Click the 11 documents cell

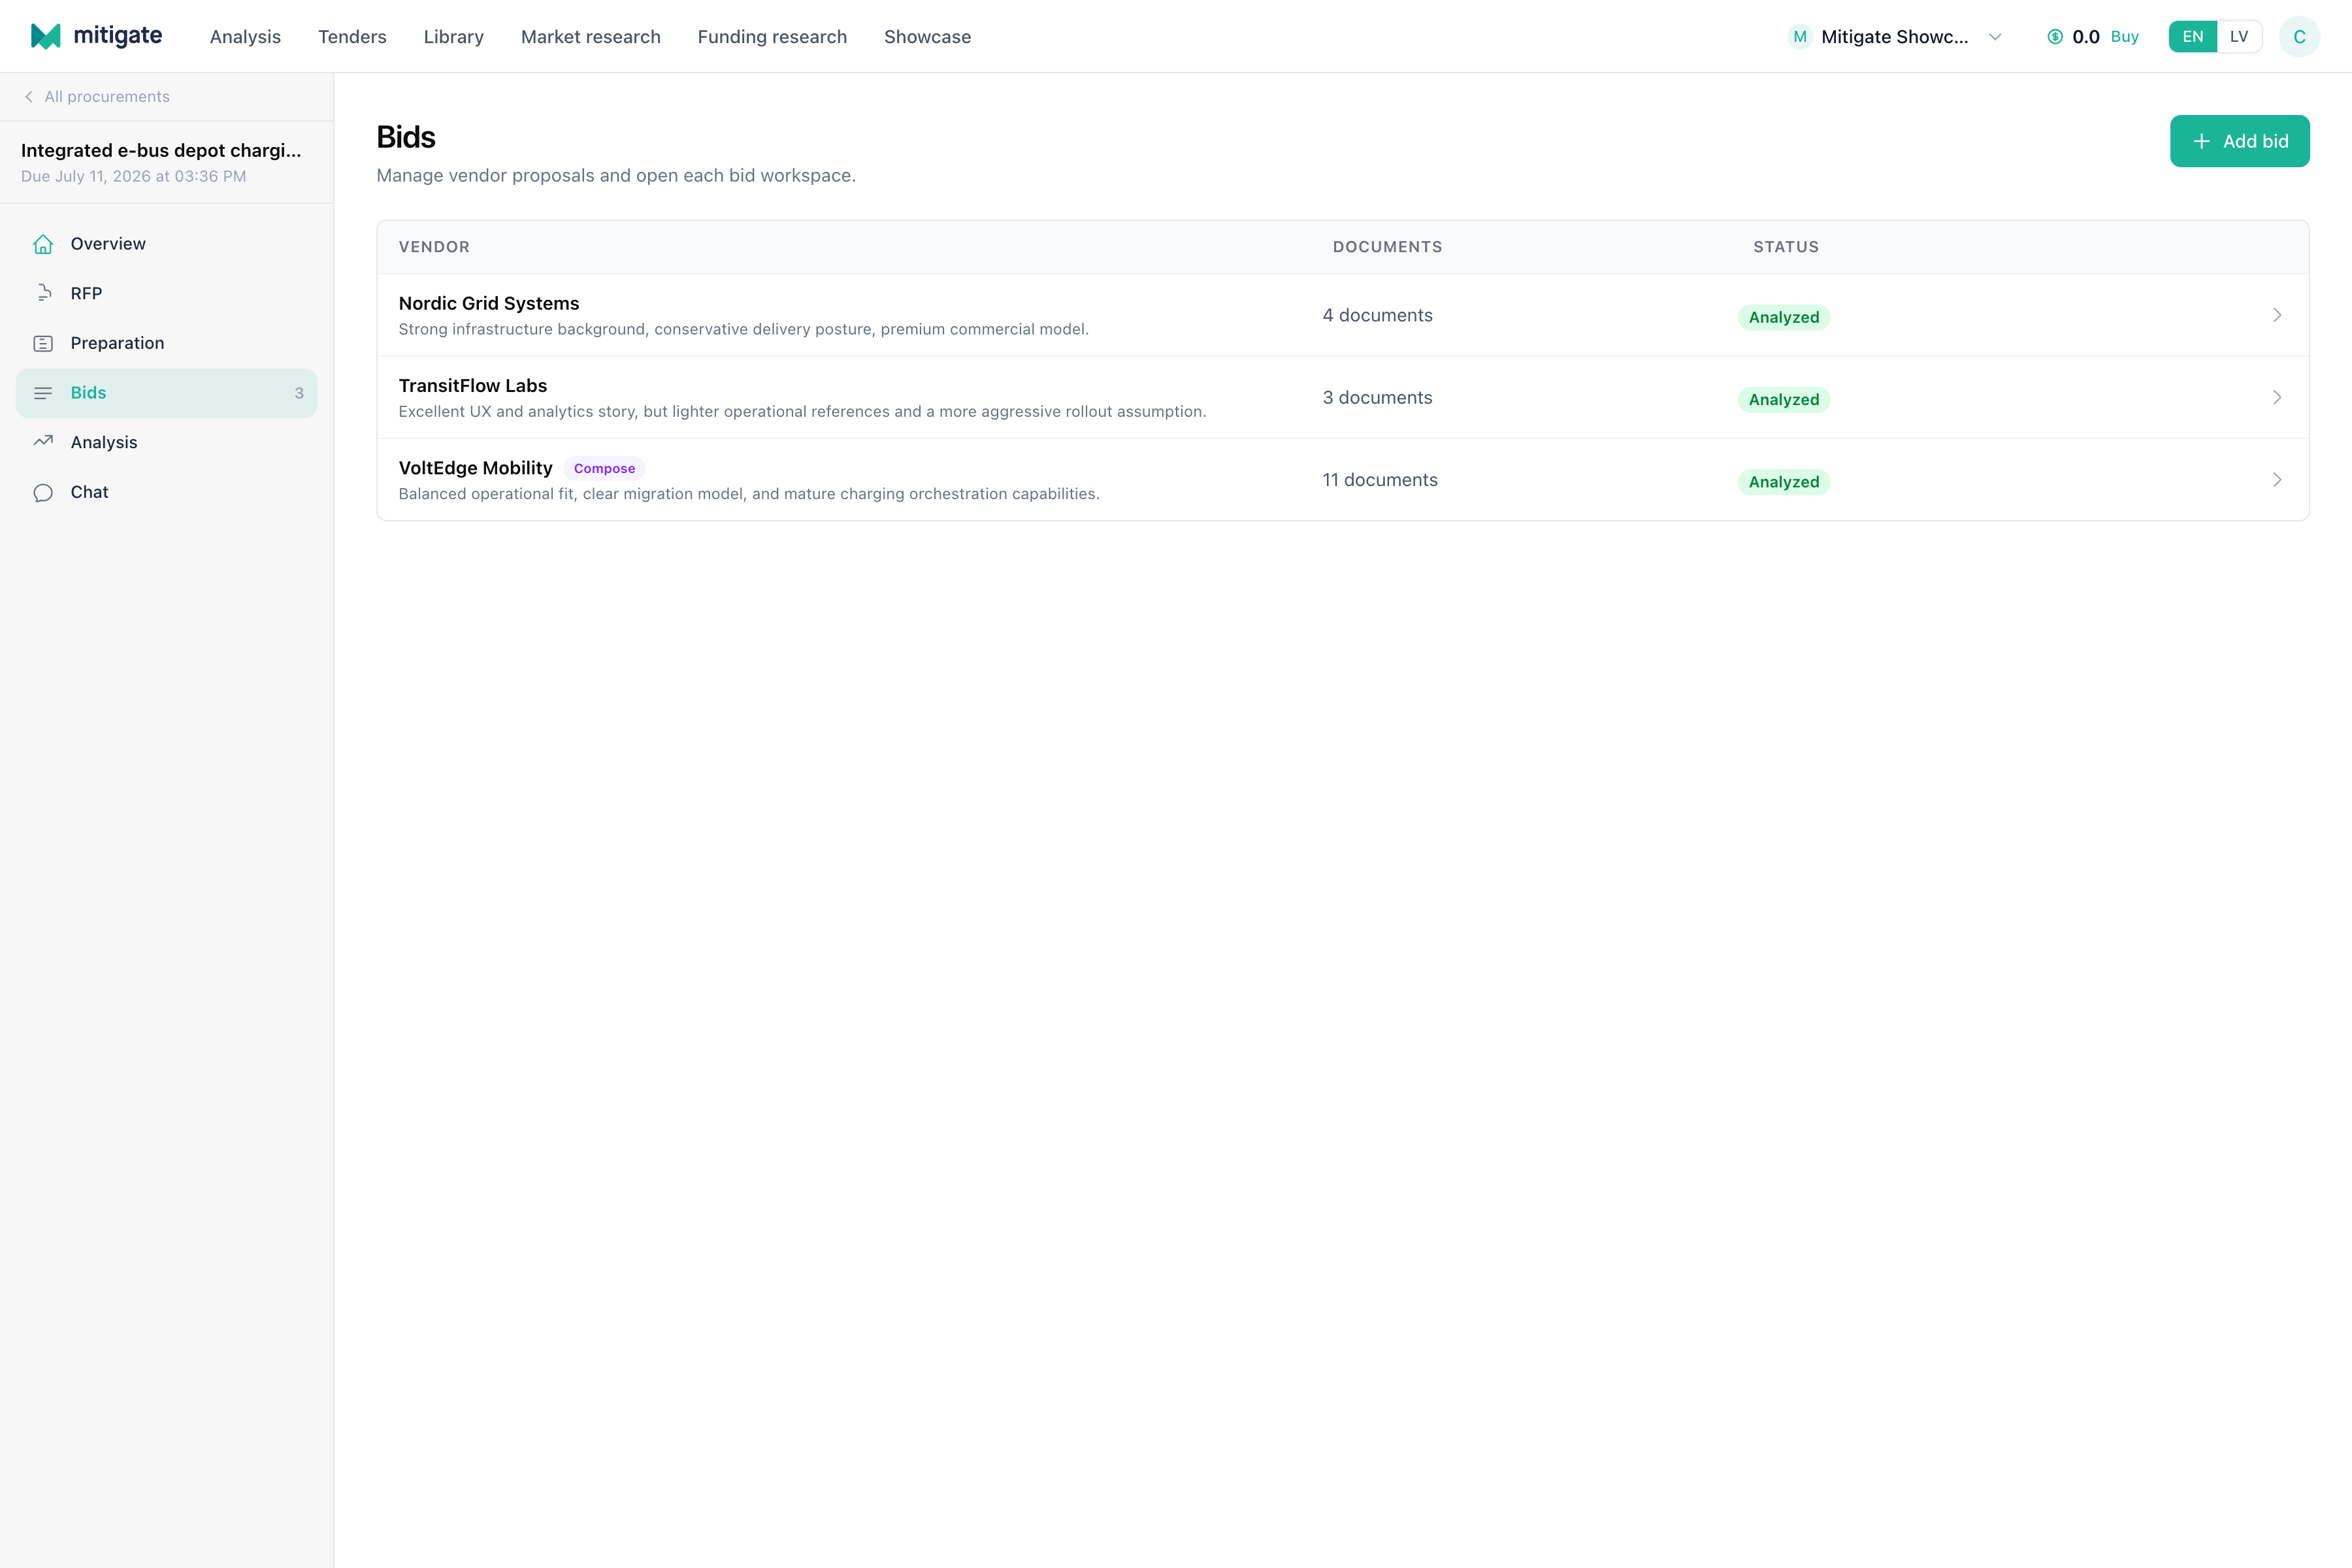pos(1379,480)
